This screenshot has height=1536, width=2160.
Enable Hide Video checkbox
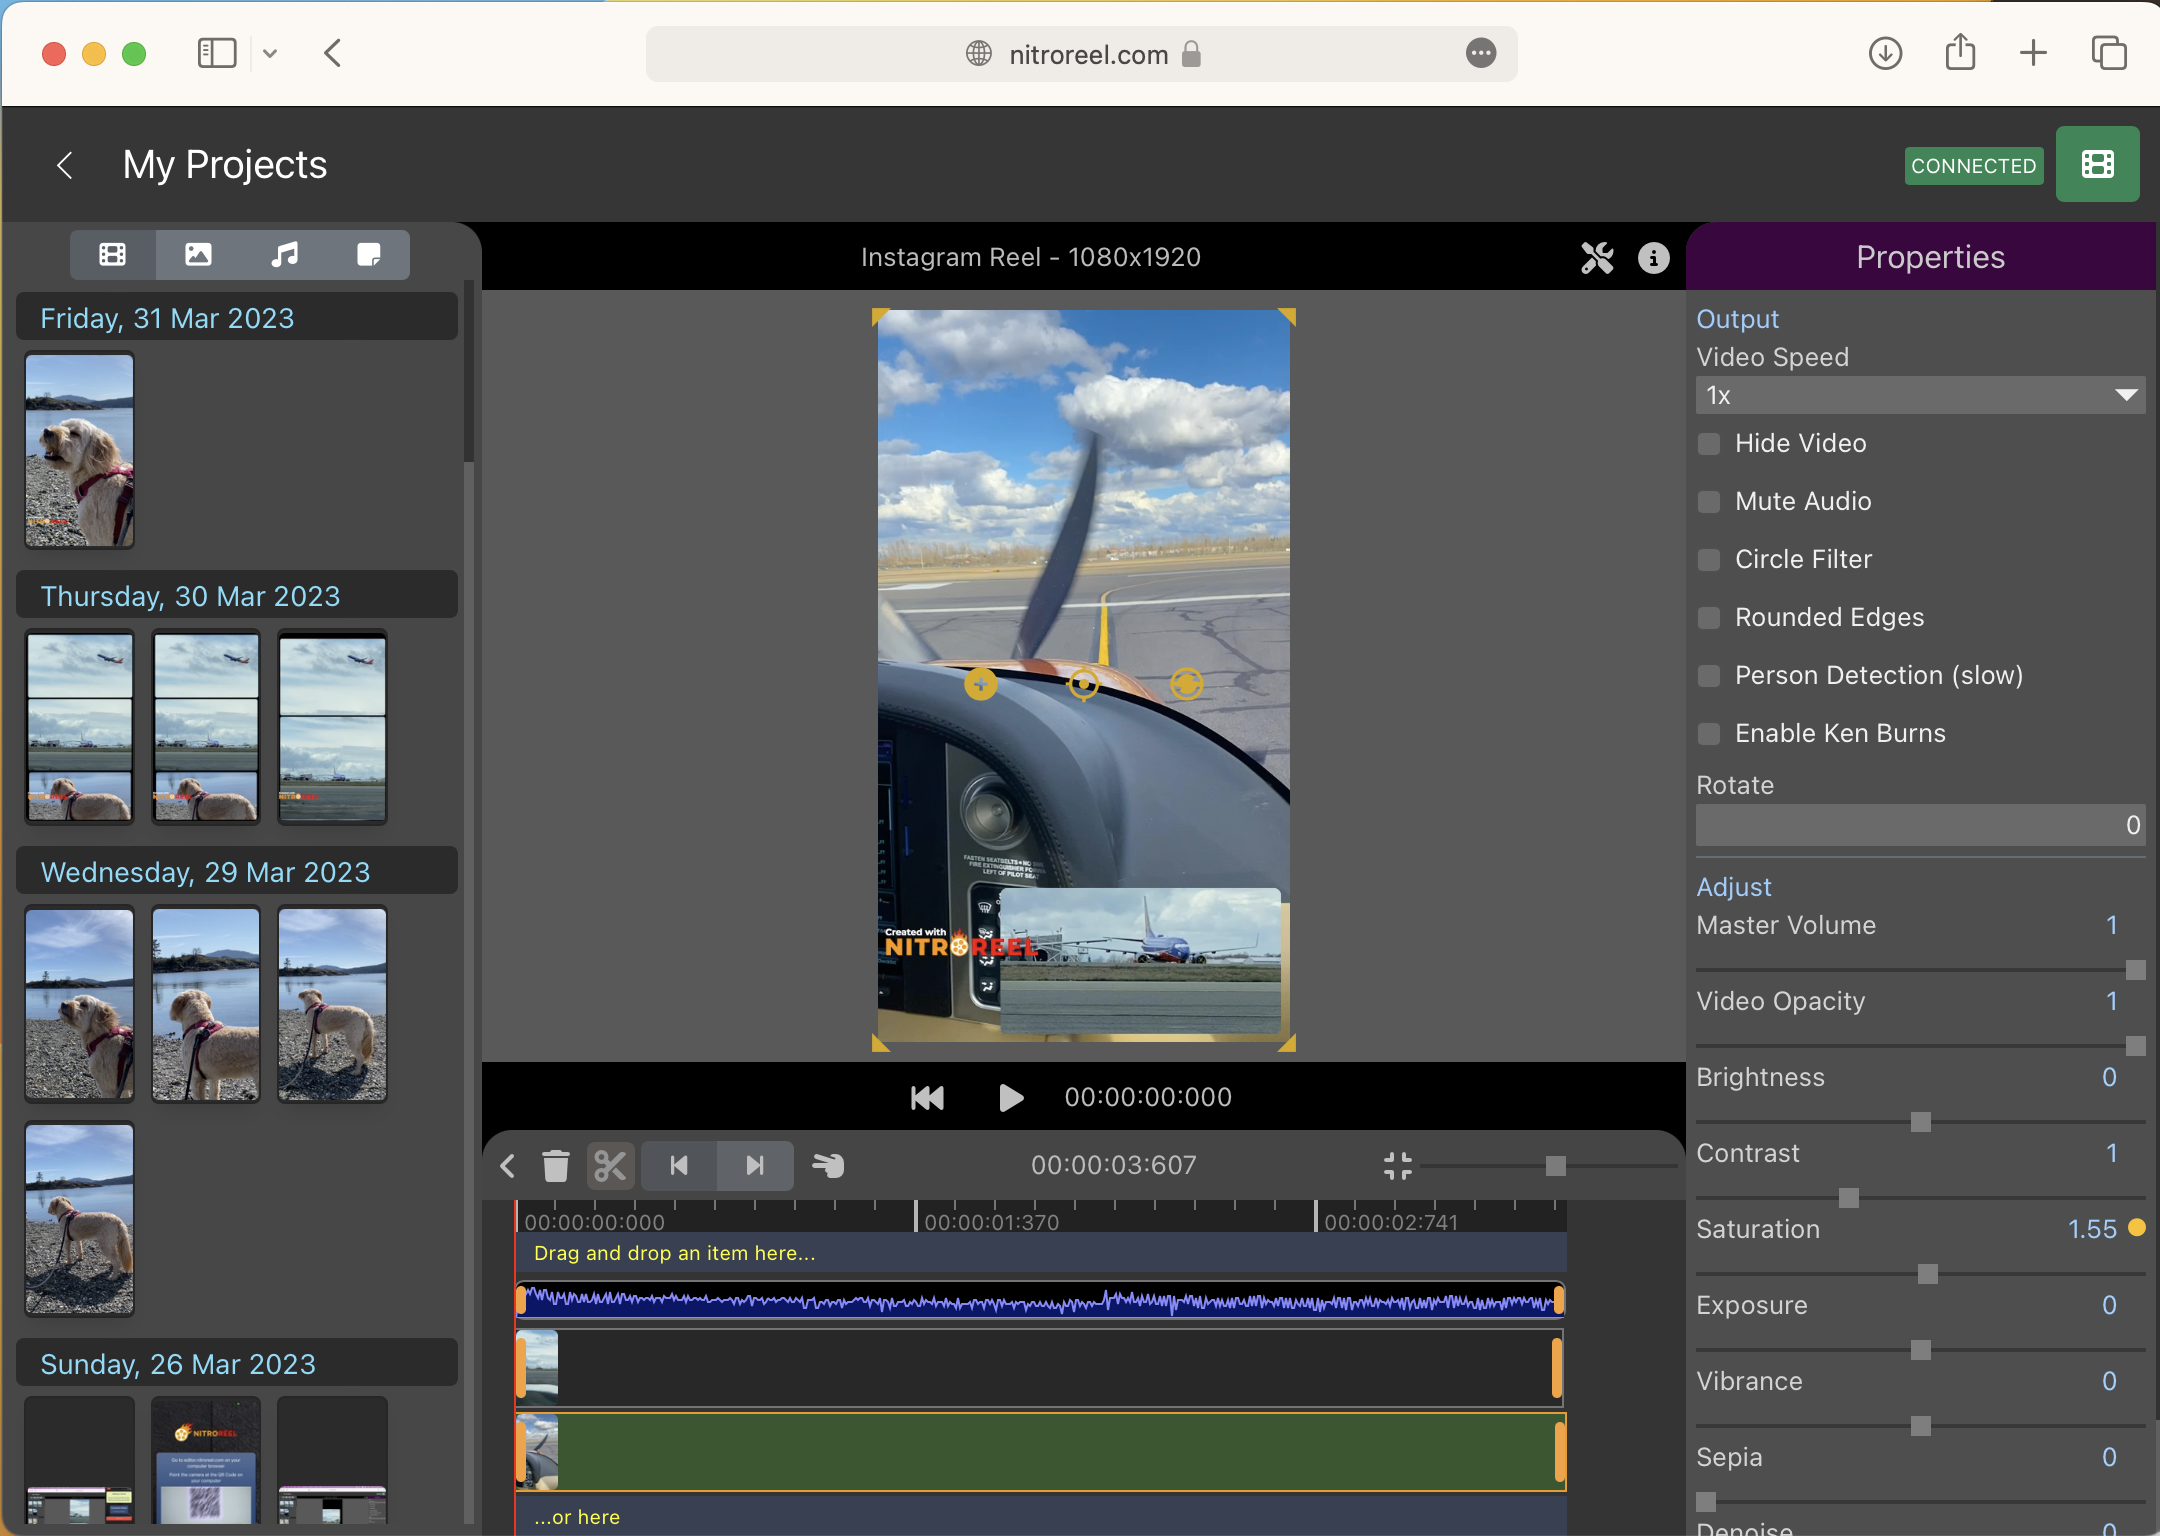(1709, 444)
